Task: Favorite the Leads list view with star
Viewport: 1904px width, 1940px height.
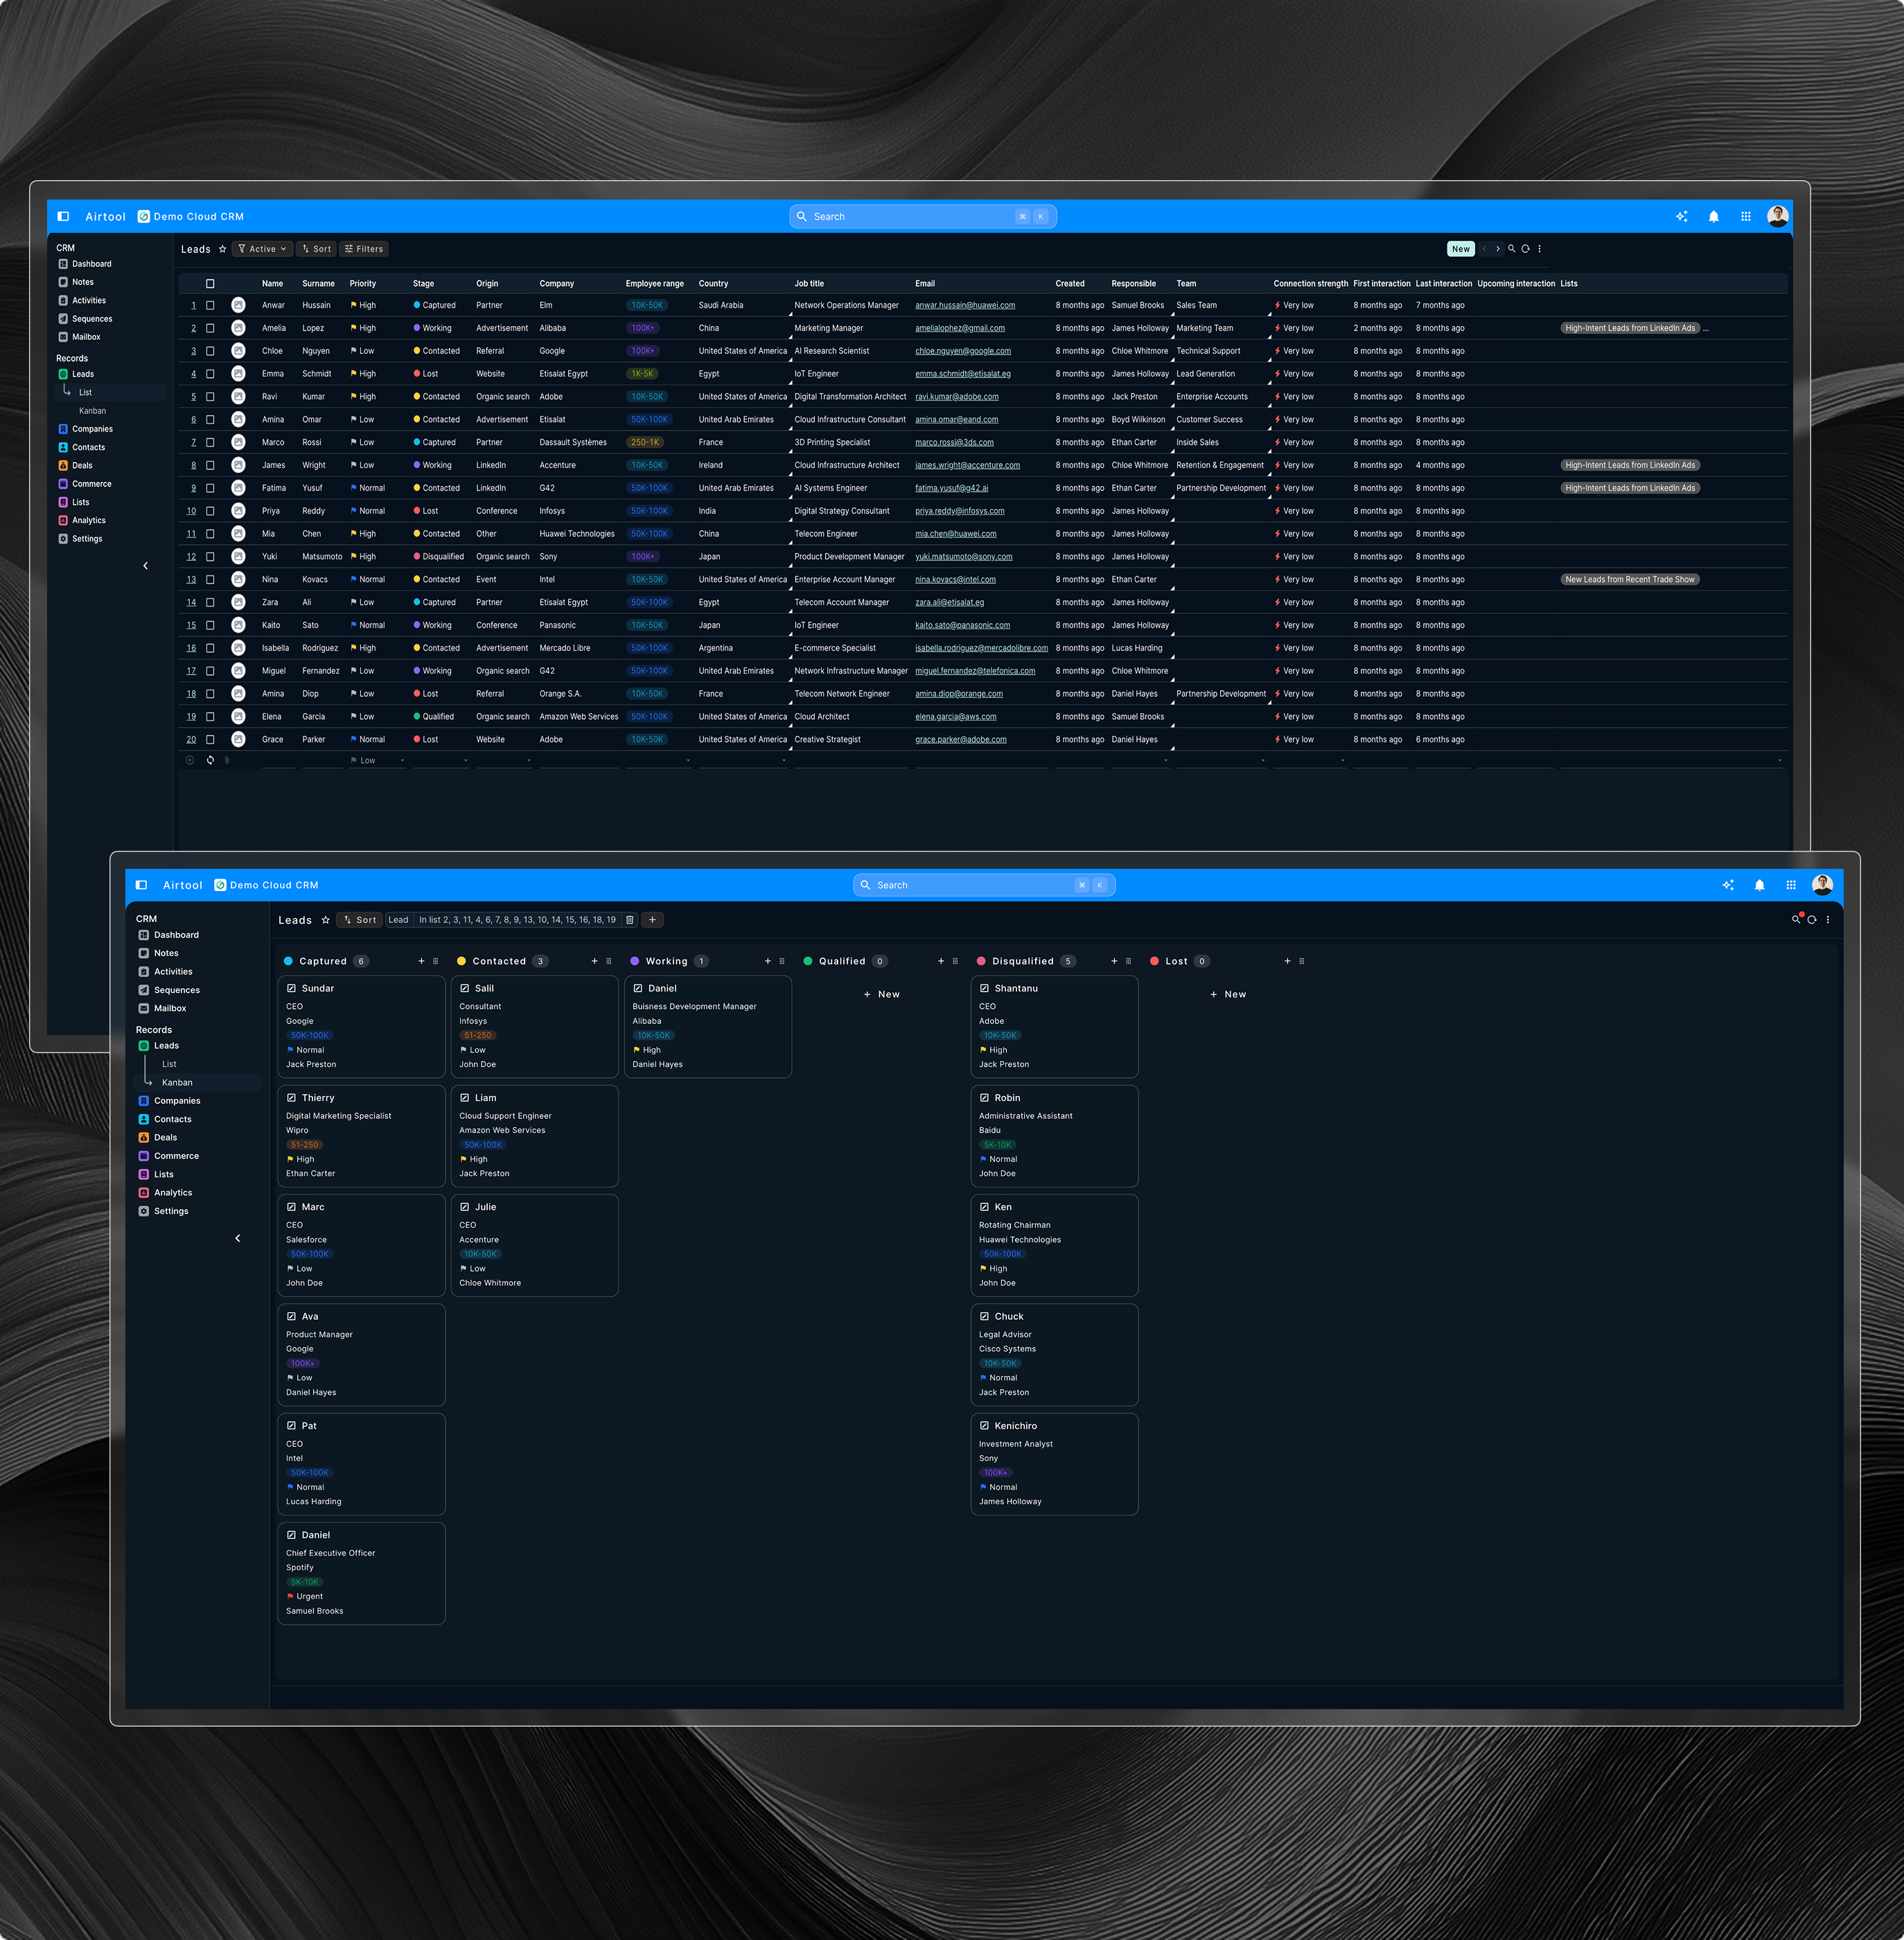Action: click(x=222, y=249)
